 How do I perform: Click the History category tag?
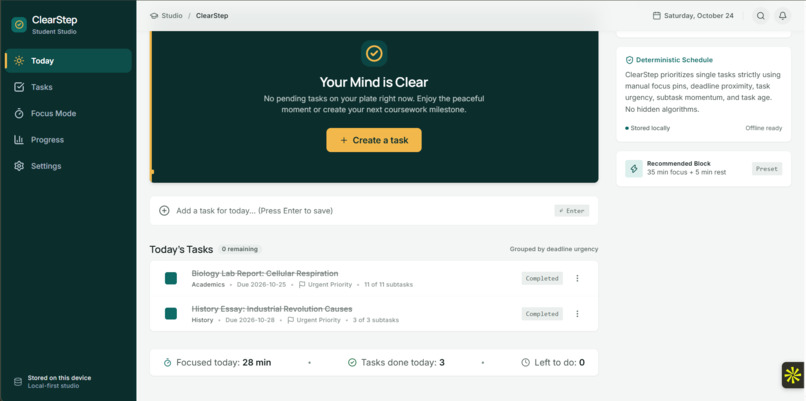[203, 320]
